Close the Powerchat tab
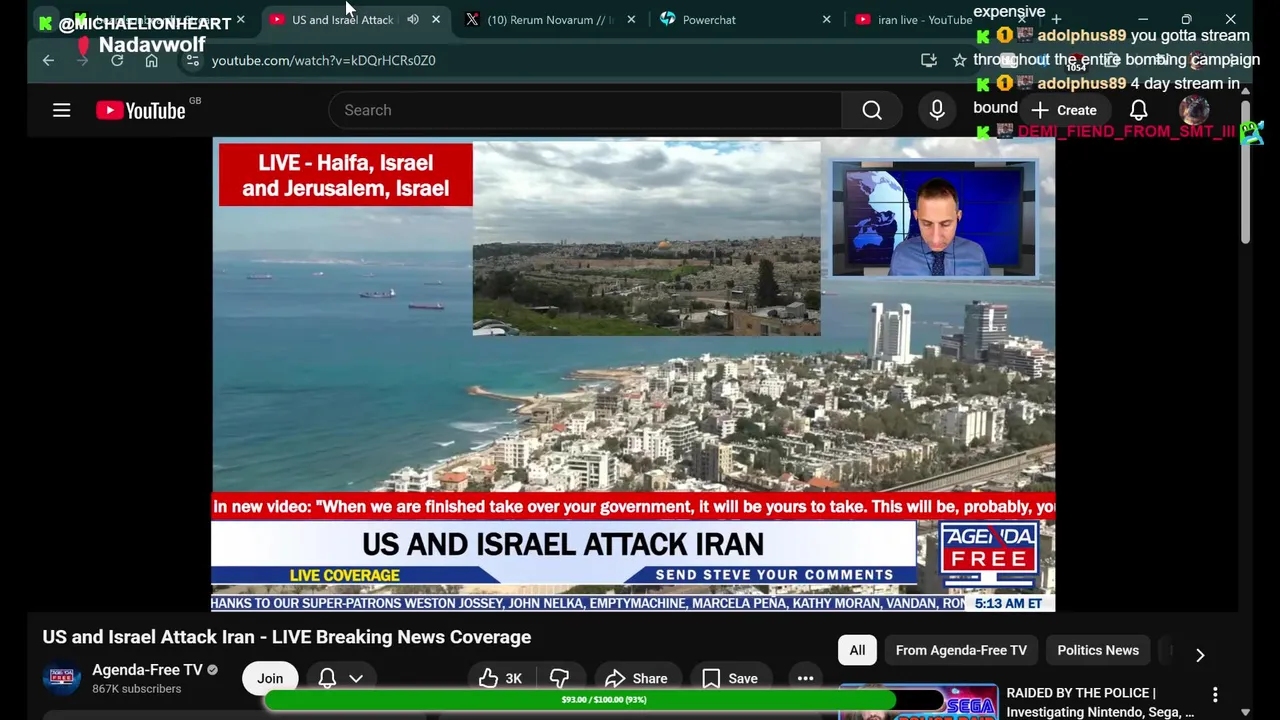Viewport: 1280px width, 720px height. pyautogui.click(x=826, y=19)
